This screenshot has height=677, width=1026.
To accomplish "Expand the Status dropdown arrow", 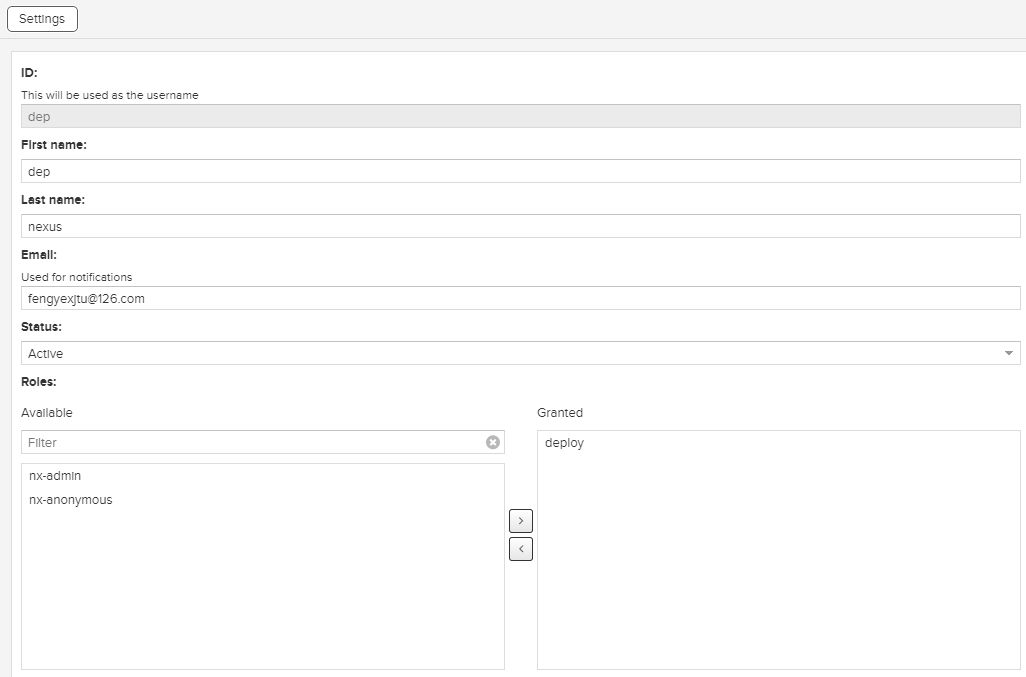I will point(1008,353).
